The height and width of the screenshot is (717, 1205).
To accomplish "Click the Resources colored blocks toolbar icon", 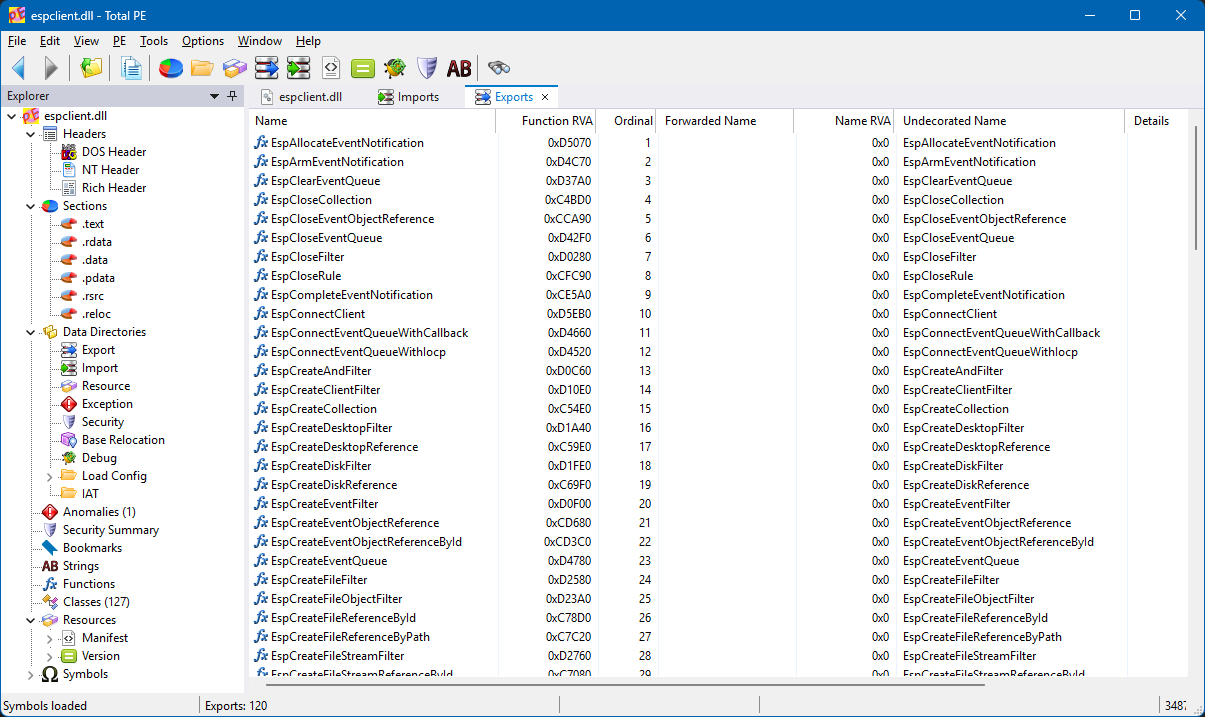I will point(235,68).
